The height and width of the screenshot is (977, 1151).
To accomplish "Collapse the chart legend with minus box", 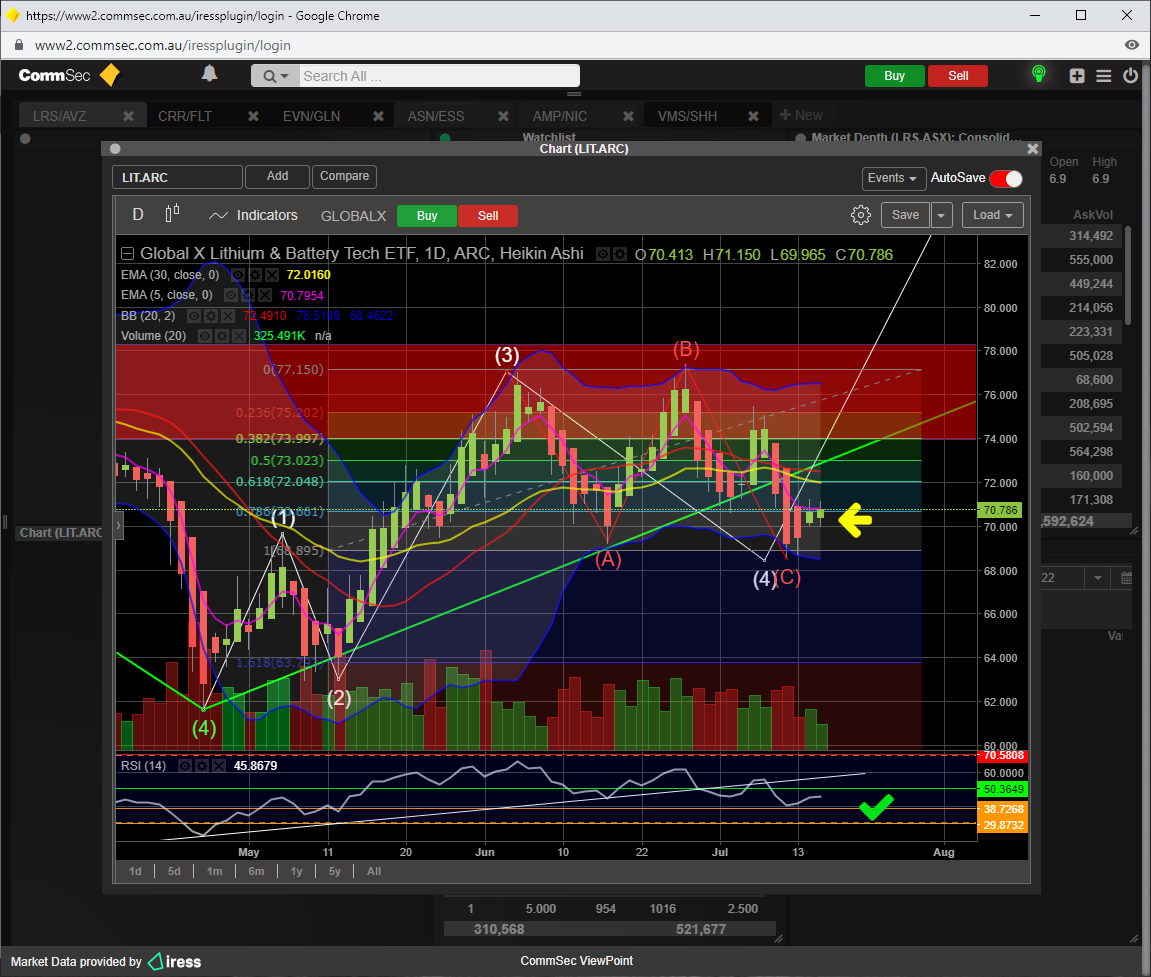I will click(x=127, y=254).
